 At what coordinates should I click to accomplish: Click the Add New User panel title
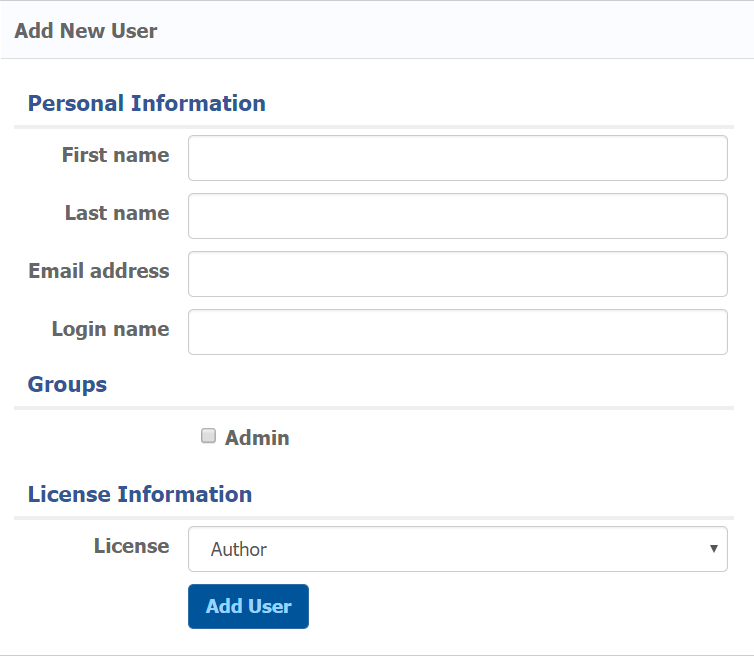pyautogui.click(x=86, y=31)
